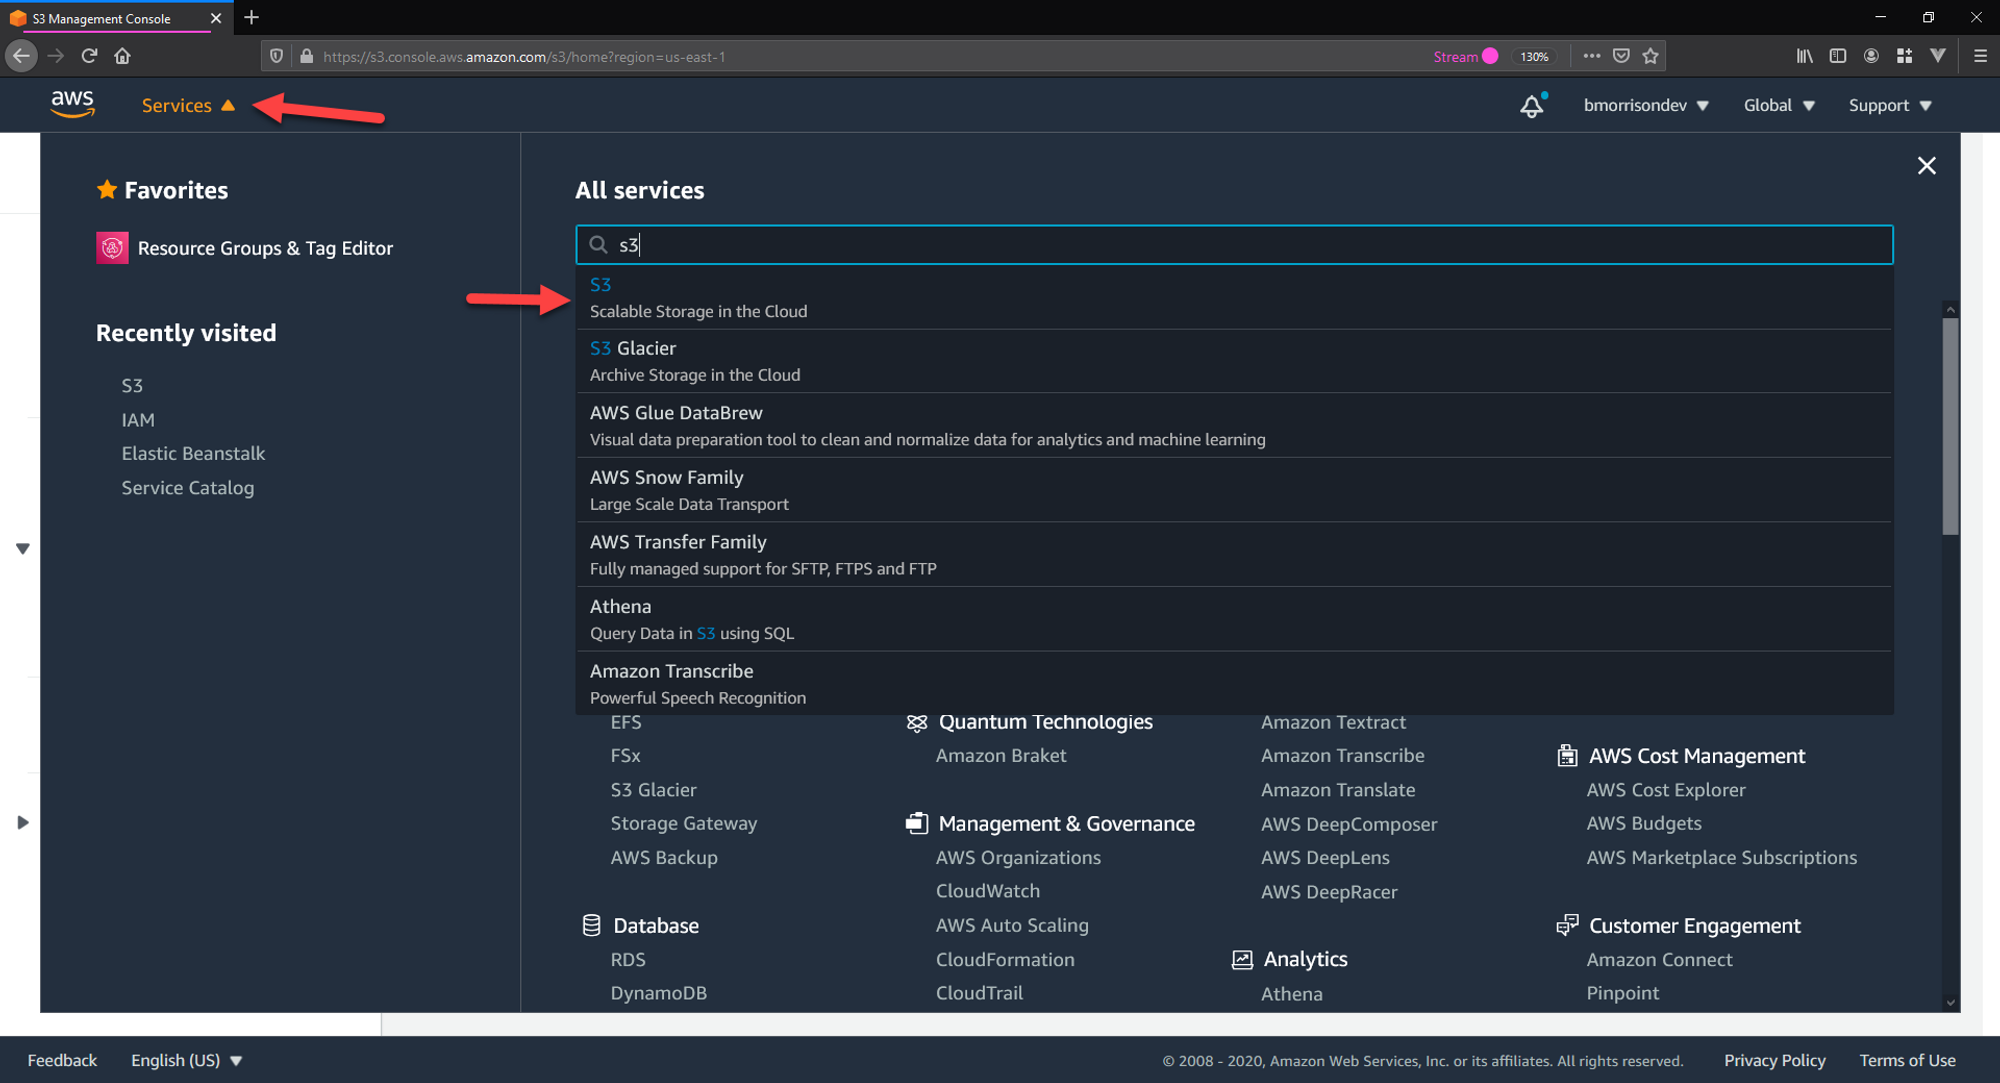Open the Support dropdown
The width and height of the screenshot is (2000, 1083).
pyautogui.click(x=1890, y=105)
